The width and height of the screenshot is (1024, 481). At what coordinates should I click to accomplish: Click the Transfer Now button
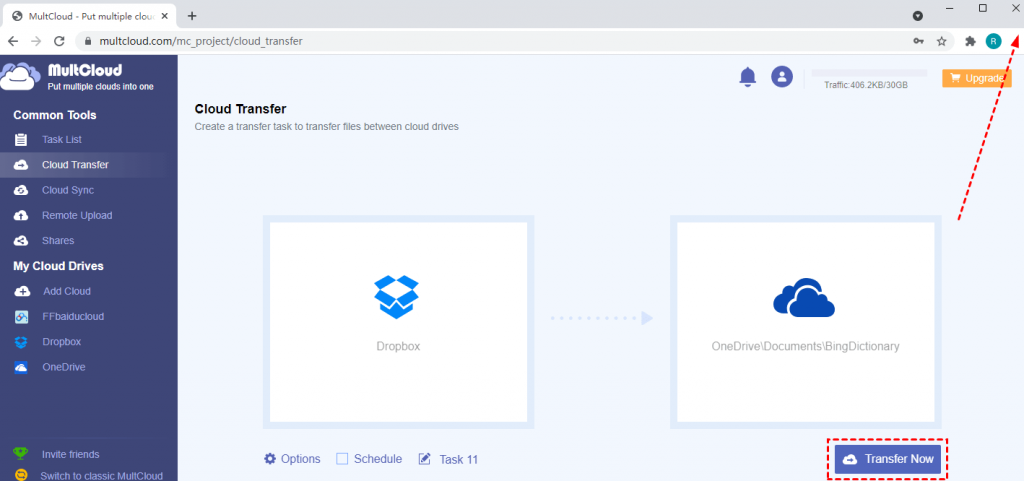coord(888,459)
